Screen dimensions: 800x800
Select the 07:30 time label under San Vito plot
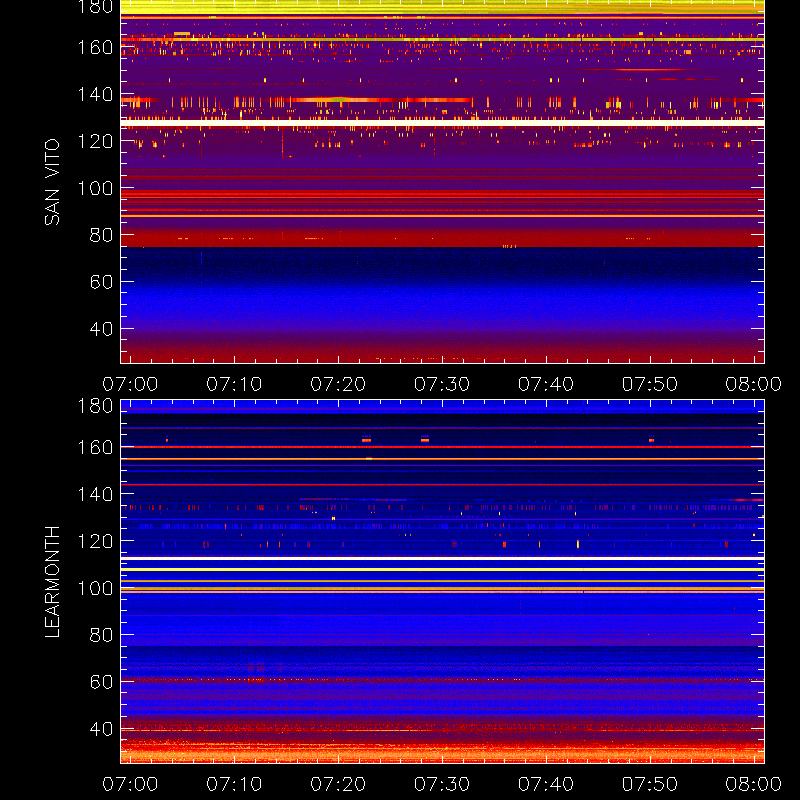442,384
